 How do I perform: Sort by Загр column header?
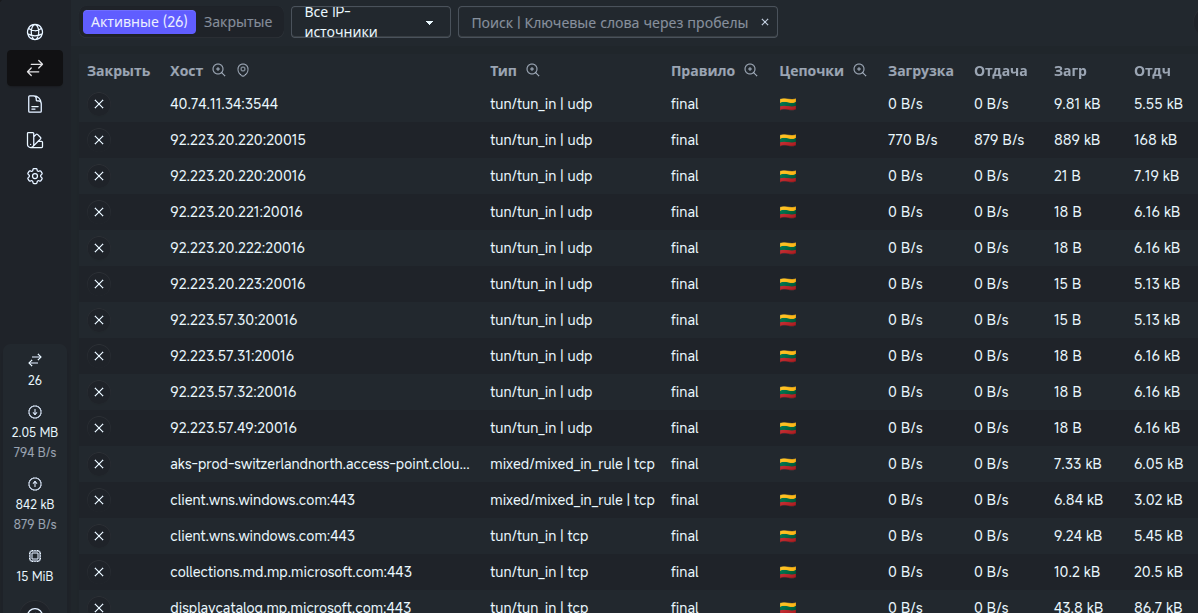click(x=1070, y=71)
